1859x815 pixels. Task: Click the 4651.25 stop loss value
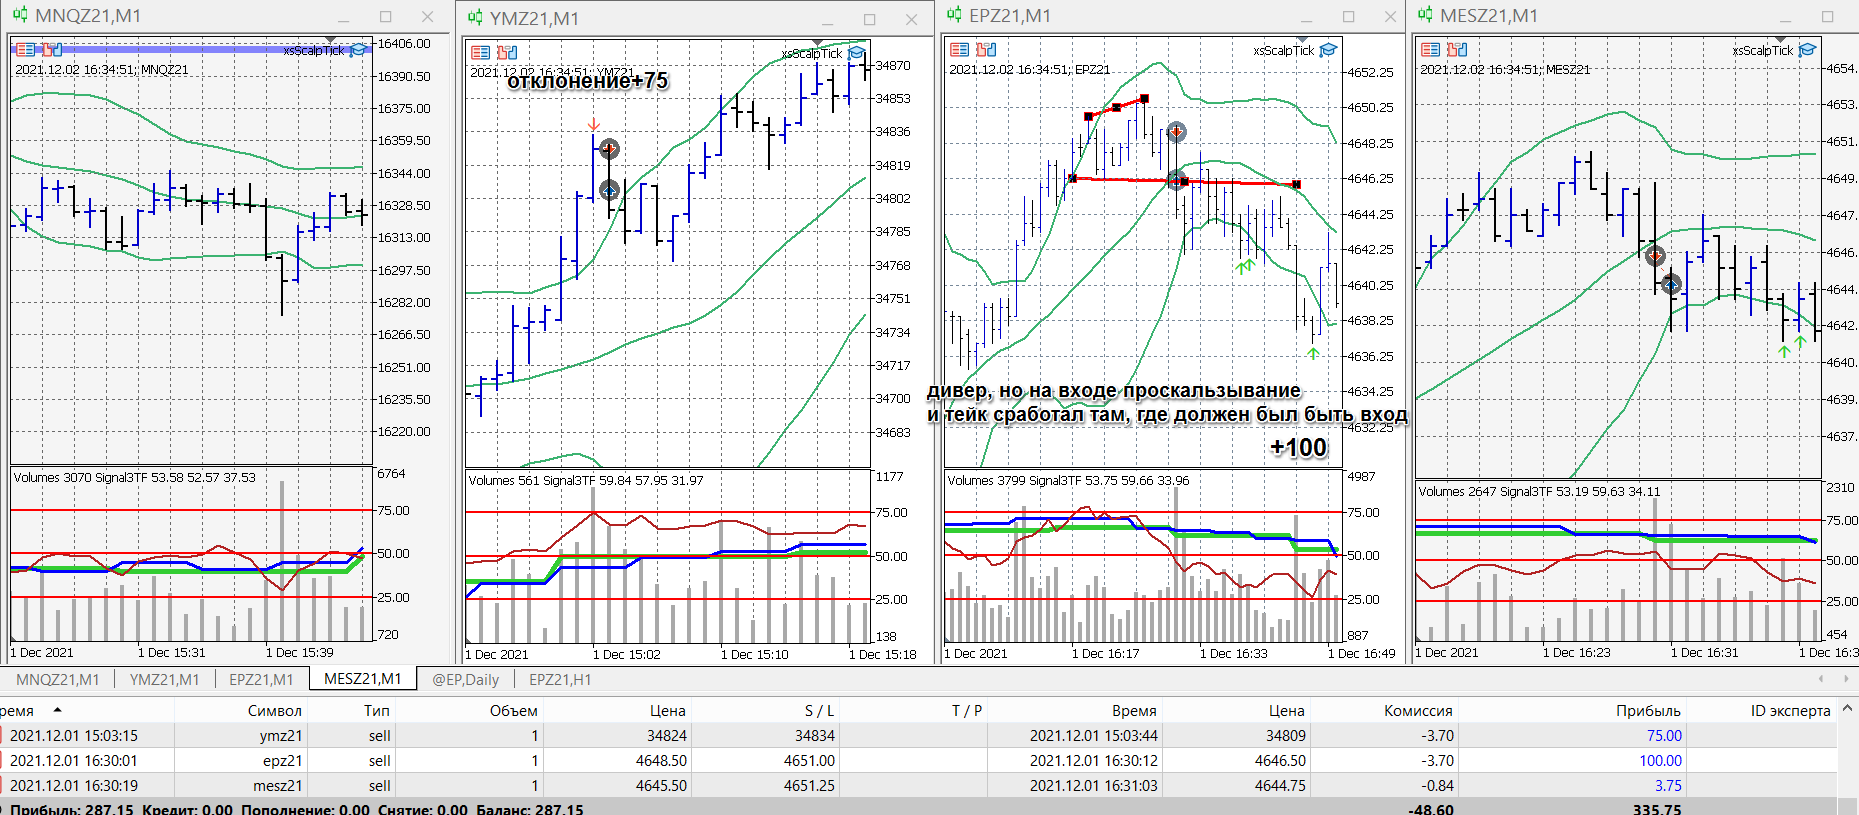[809, 785]
